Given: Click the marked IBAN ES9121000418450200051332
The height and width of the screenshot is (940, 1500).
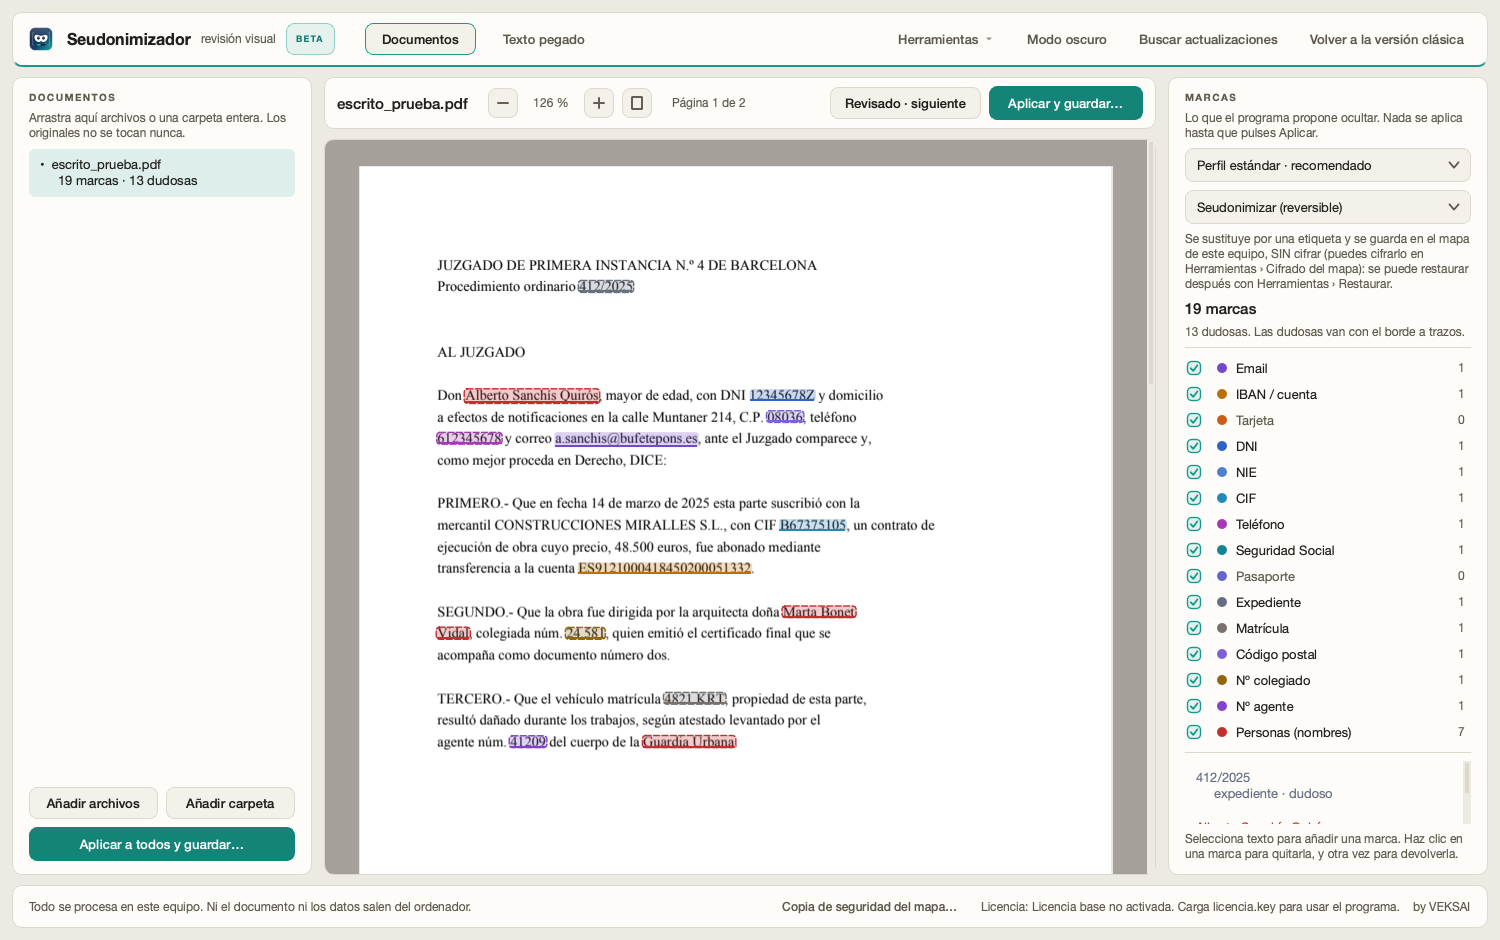Looking at the screenshot, I should [x=665, y=568].
